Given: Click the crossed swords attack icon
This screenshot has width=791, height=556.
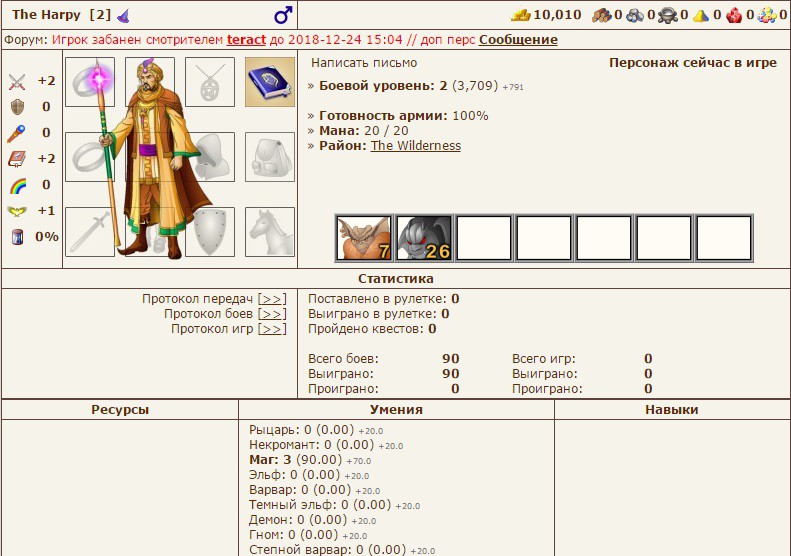Looking at the screenshot, I should point(17,81).
